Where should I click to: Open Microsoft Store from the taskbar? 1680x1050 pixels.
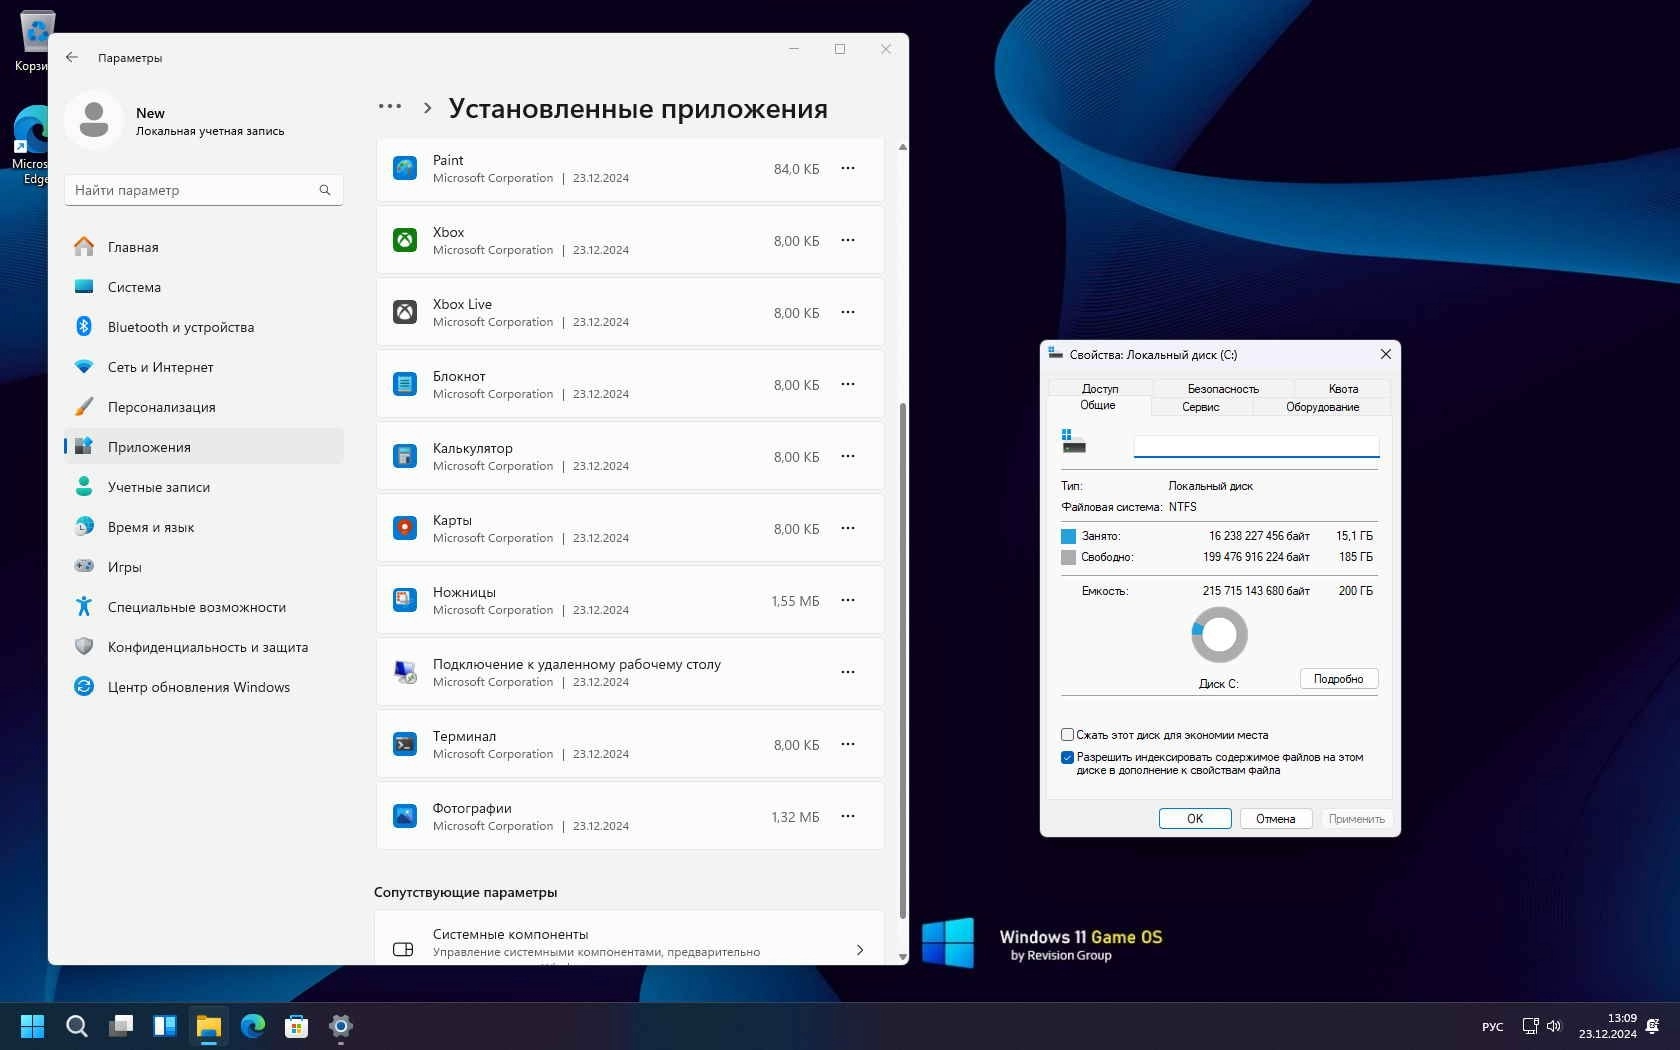coord(296,1026)
